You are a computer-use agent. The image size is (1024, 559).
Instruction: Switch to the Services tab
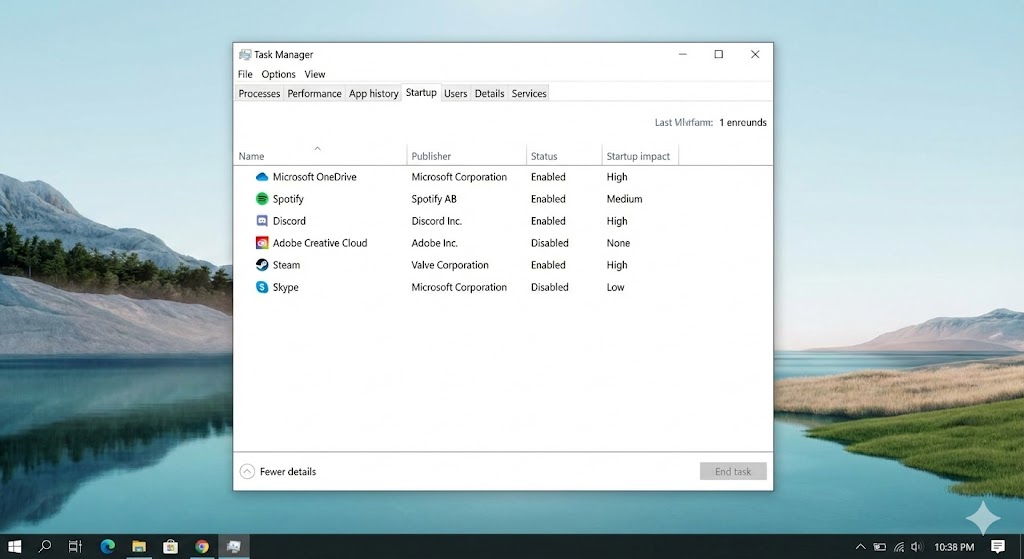[x=529, y=93]
